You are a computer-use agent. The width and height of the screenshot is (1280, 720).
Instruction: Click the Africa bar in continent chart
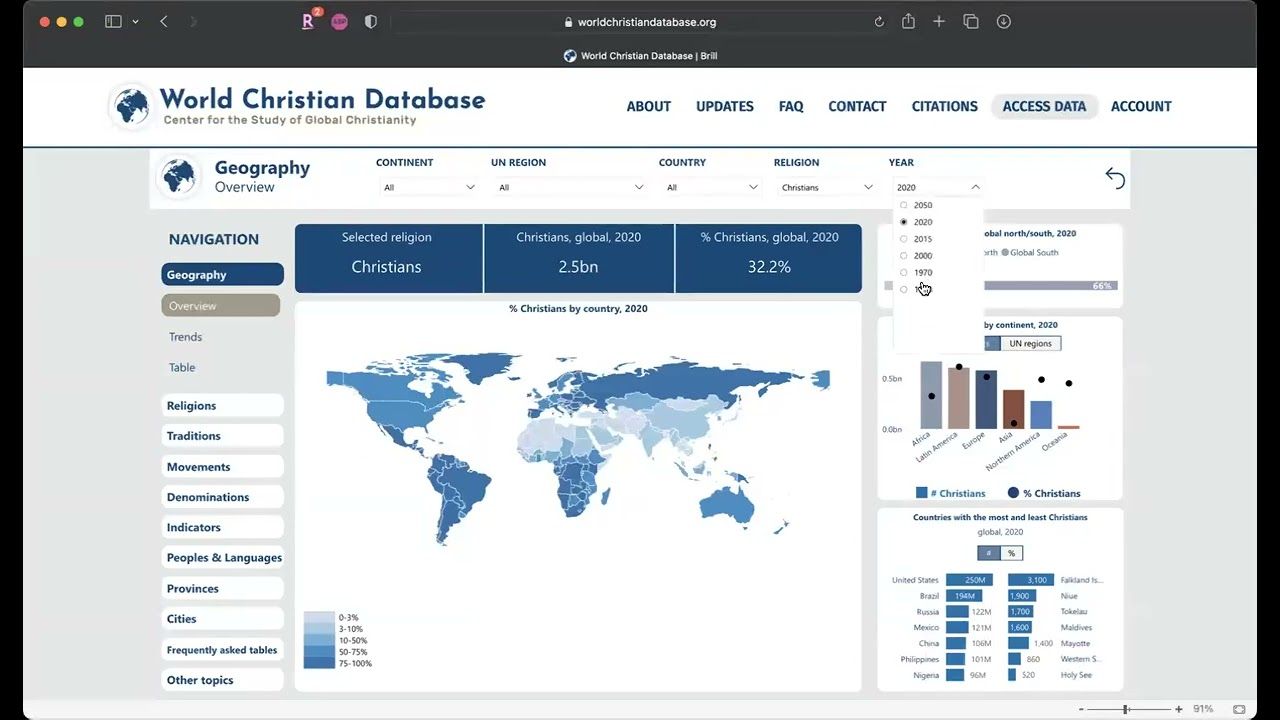931,395
